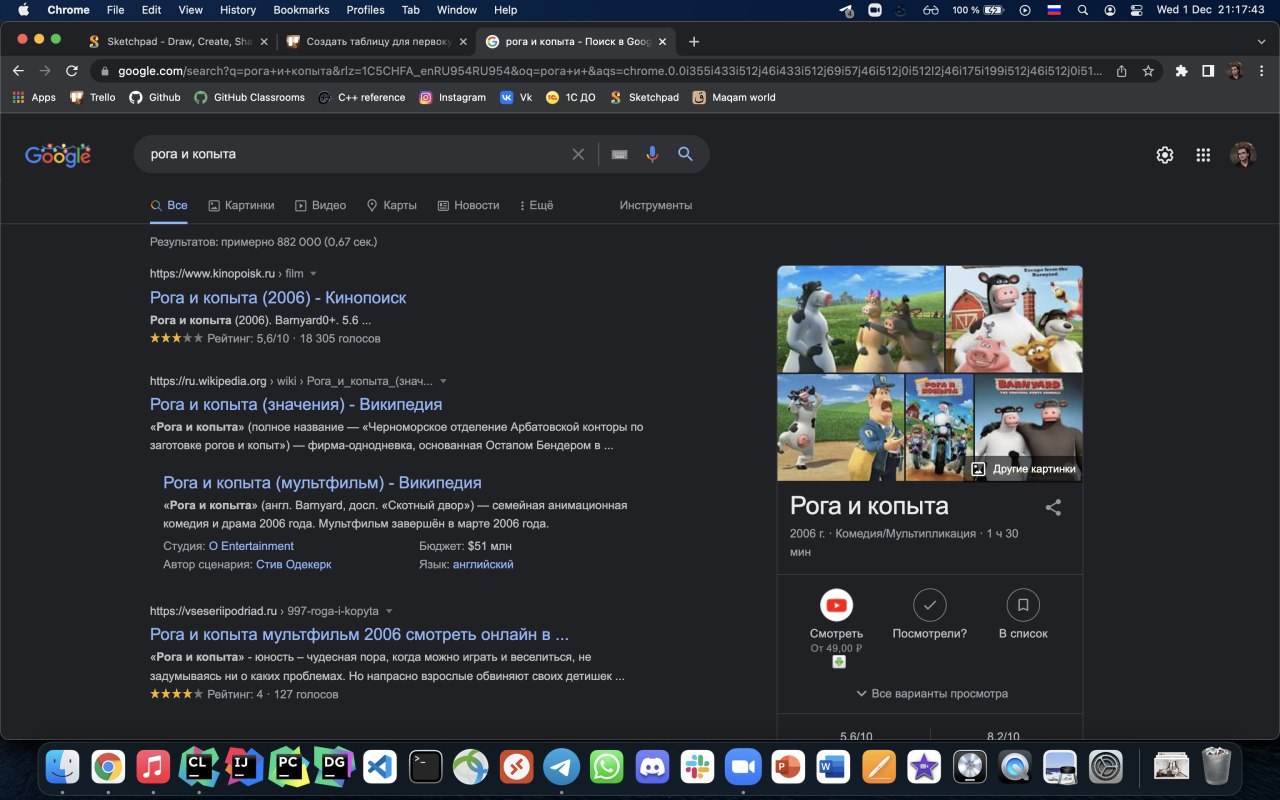Toggle Chrome side panel icon
Screen dimensions: 1280x800
(1208, 71)
